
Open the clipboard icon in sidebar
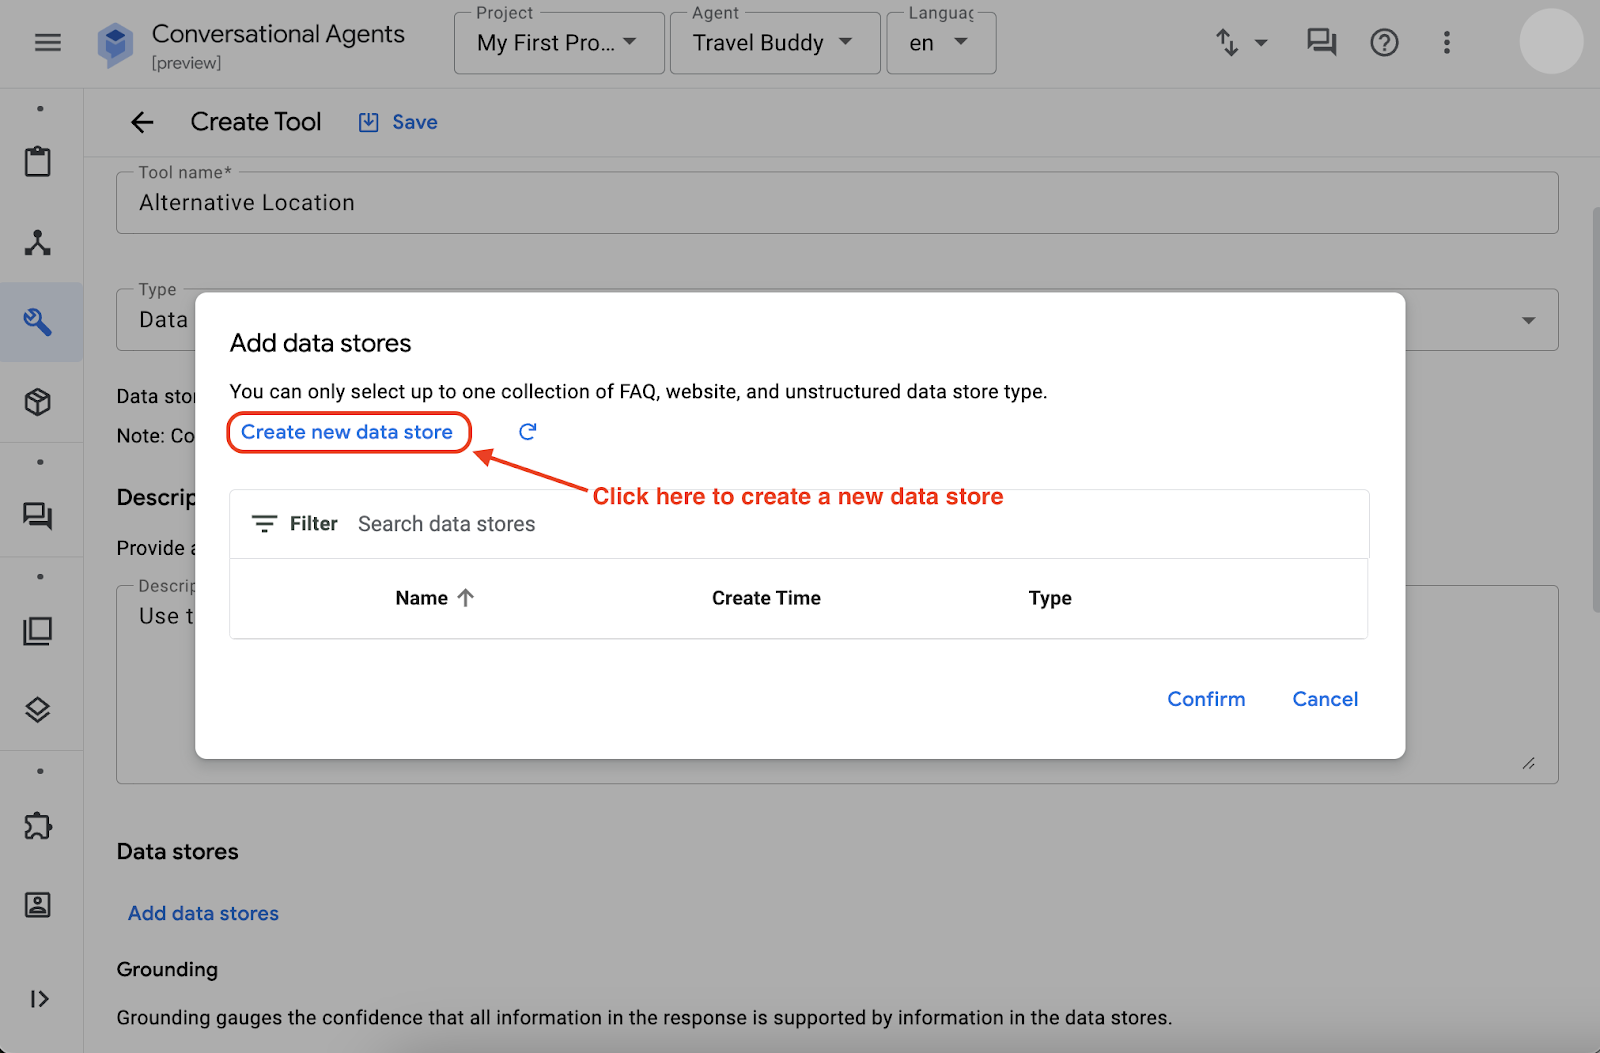click(x=38, y=162)
